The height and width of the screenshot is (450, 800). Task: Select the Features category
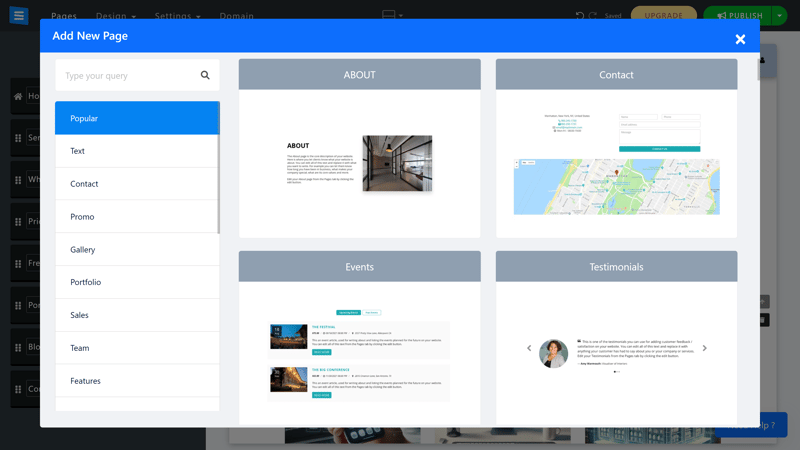pyautogui.click(x=137, y=381)
